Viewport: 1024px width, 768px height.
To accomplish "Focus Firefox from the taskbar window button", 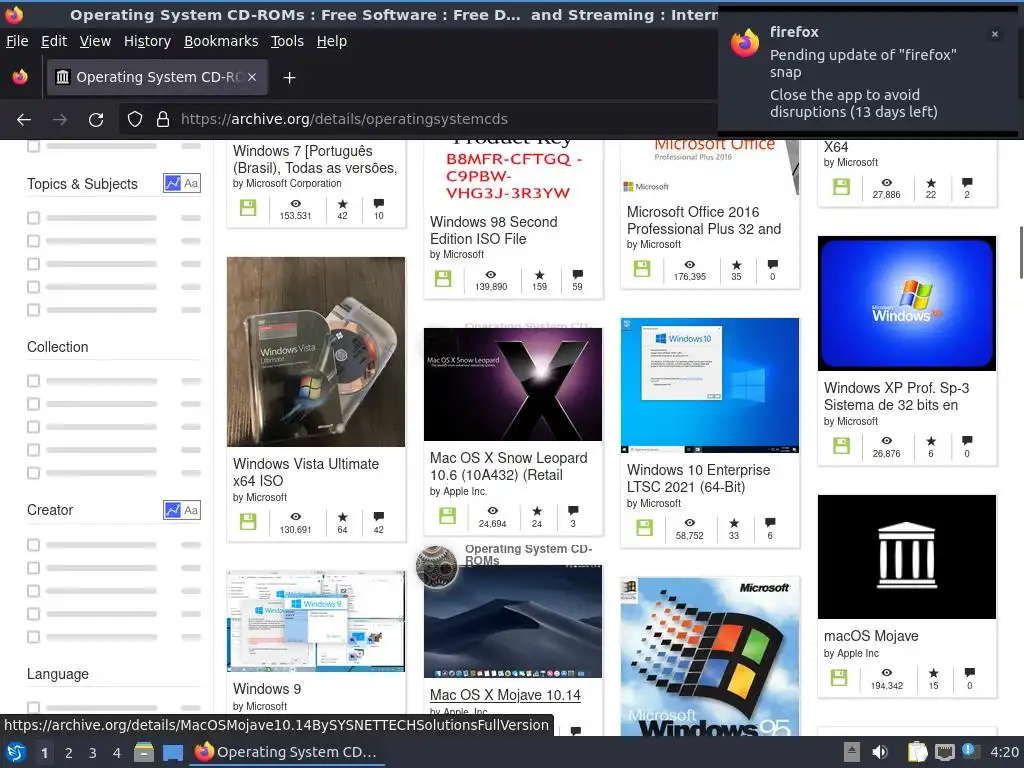I will [x=287, y=752].
